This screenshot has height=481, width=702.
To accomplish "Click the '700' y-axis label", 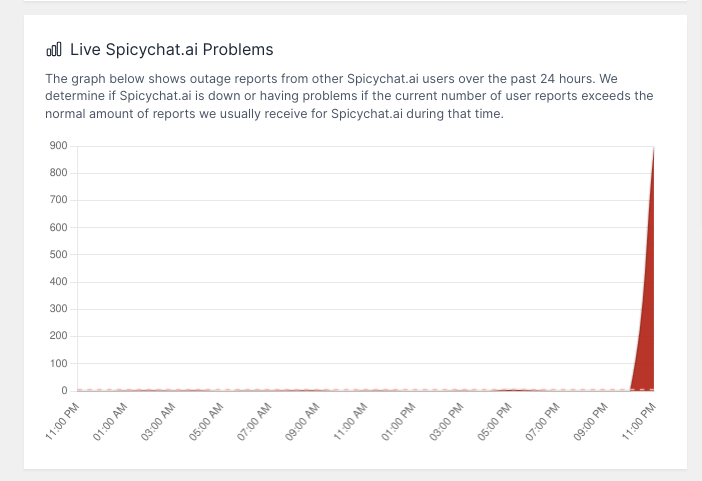I will click(x=59, y=200).
